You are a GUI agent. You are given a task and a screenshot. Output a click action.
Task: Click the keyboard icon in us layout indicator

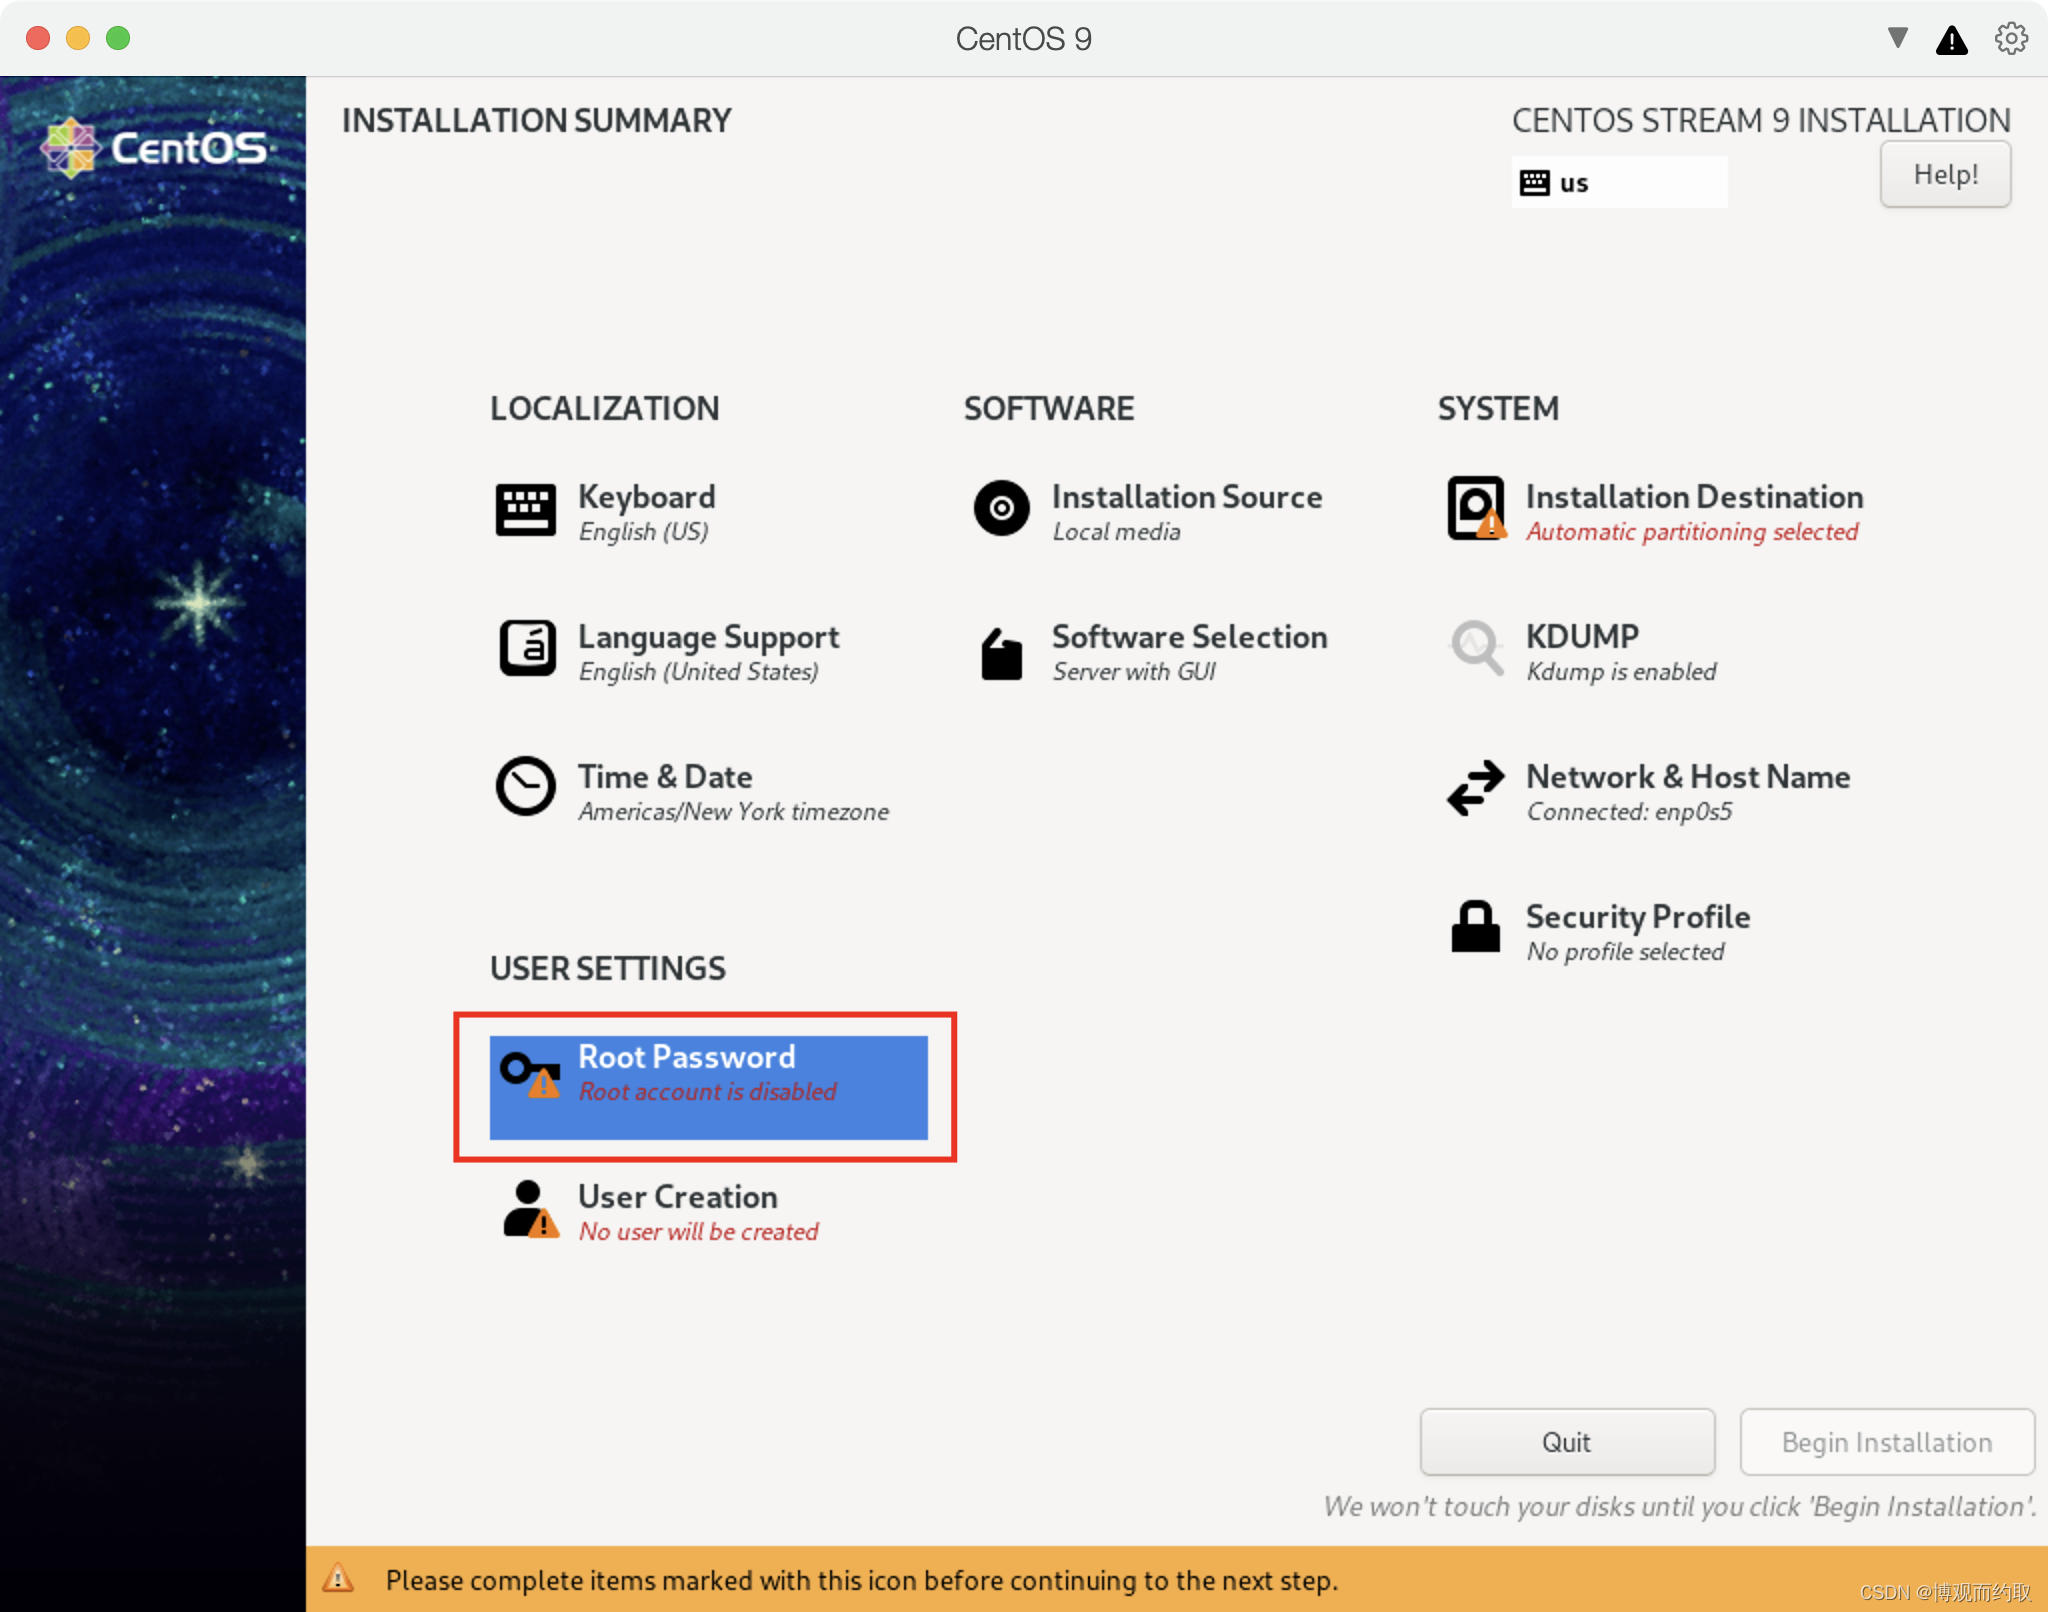point(1534,183)
